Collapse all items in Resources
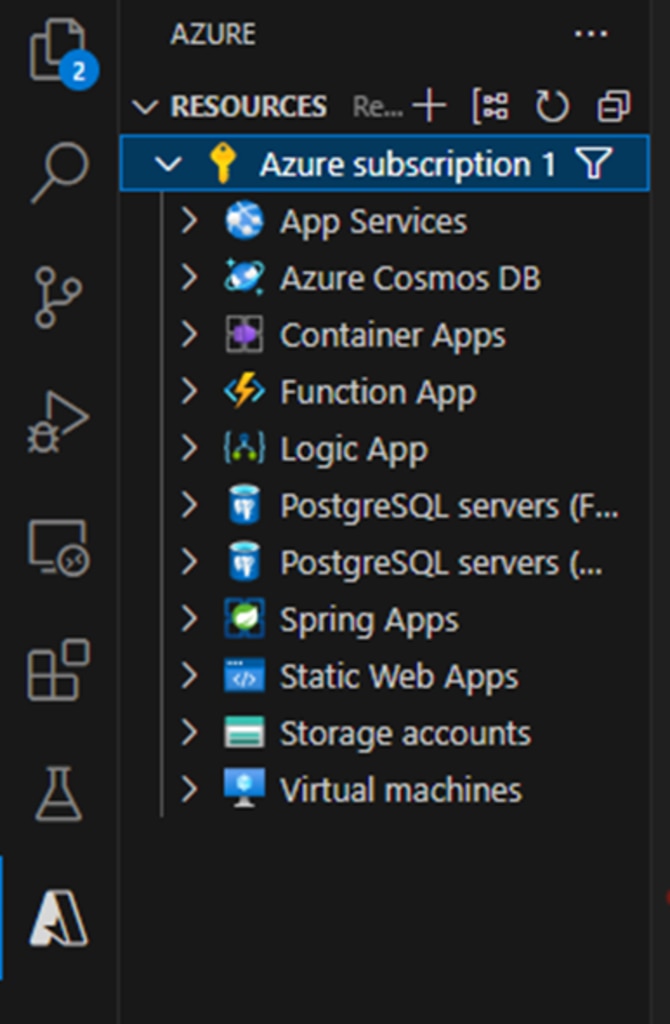The width and height of the screenshot is (670, 1024). tap(613, 106)
